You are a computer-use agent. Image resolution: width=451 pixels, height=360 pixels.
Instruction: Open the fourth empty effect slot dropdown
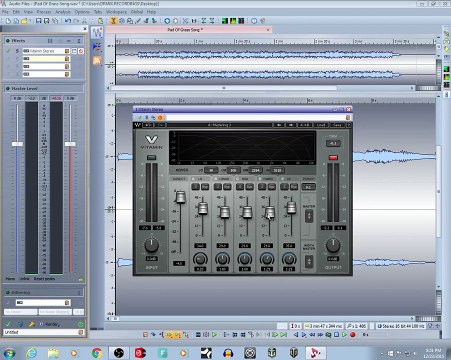[x=46, y=74]
